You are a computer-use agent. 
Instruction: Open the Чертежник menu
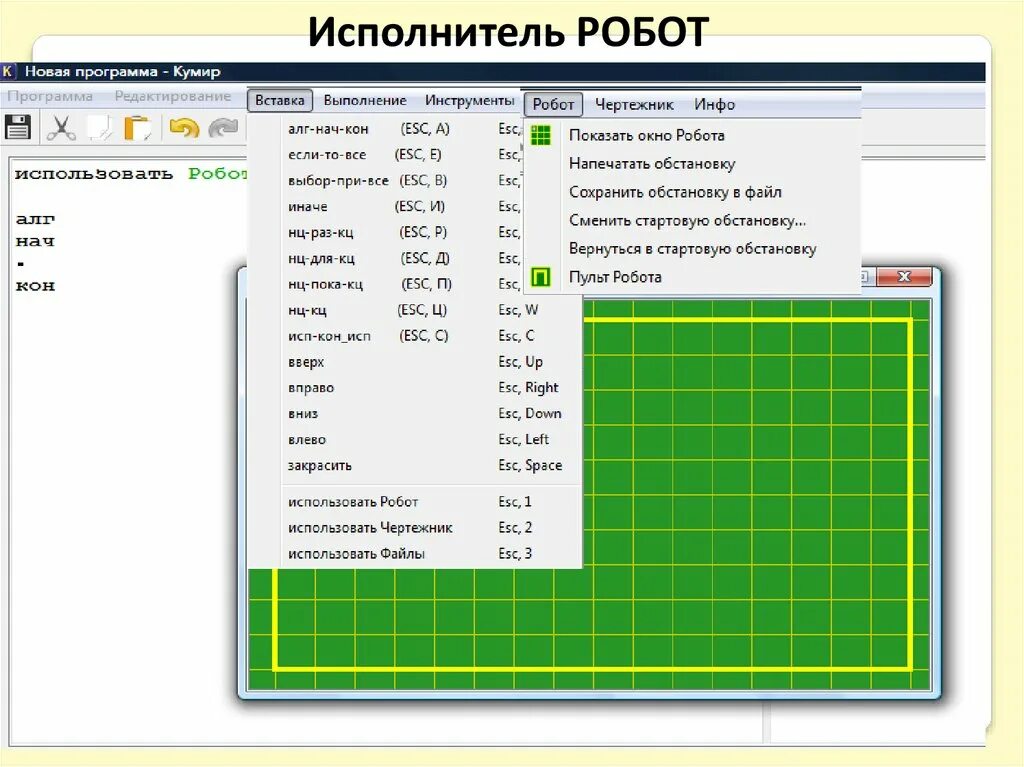pos(634,105)
